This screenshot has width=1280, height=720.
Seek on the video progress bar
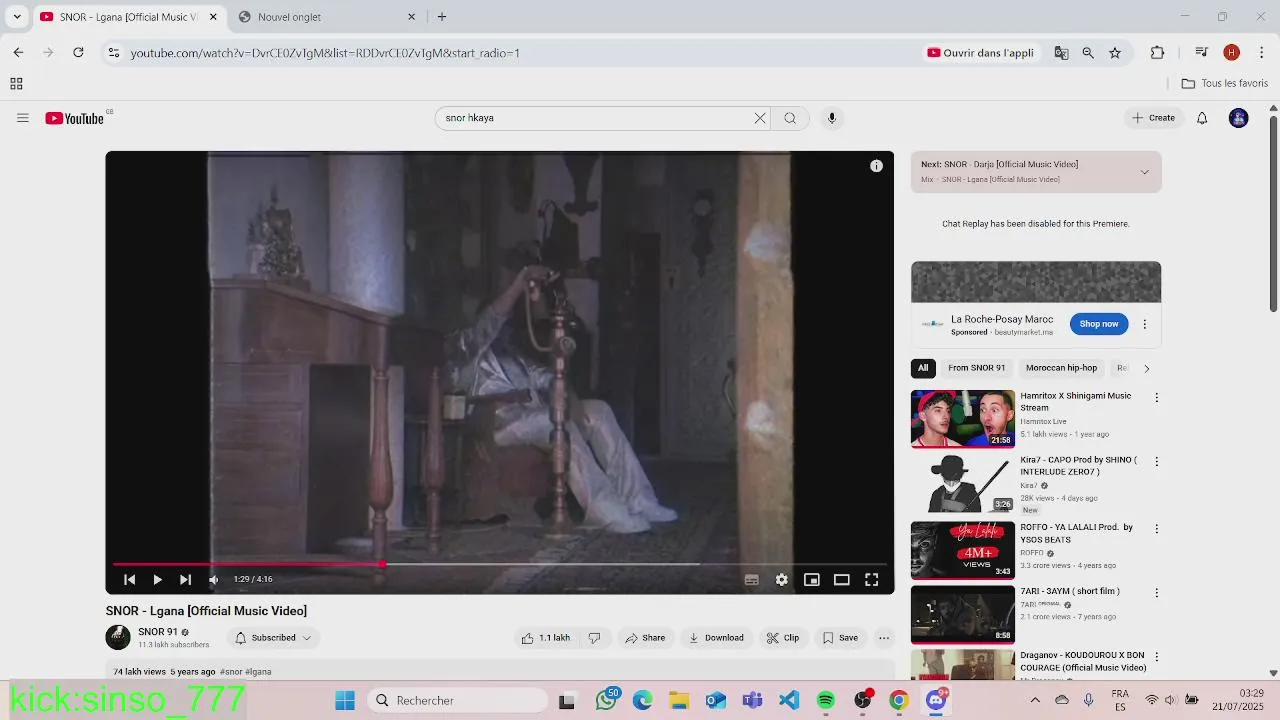pyautogui.click(x=500, y=564)
